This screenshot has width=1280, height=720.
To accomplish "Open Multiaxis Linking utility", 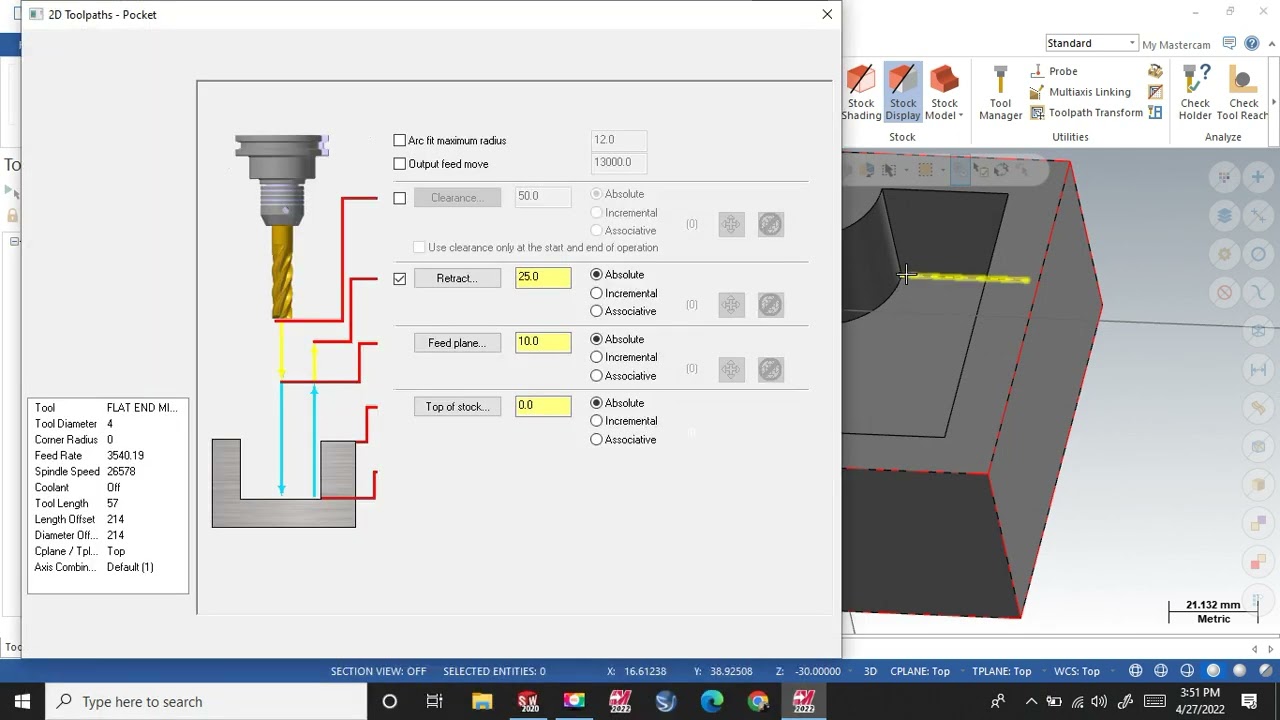I will (1080, 92).
